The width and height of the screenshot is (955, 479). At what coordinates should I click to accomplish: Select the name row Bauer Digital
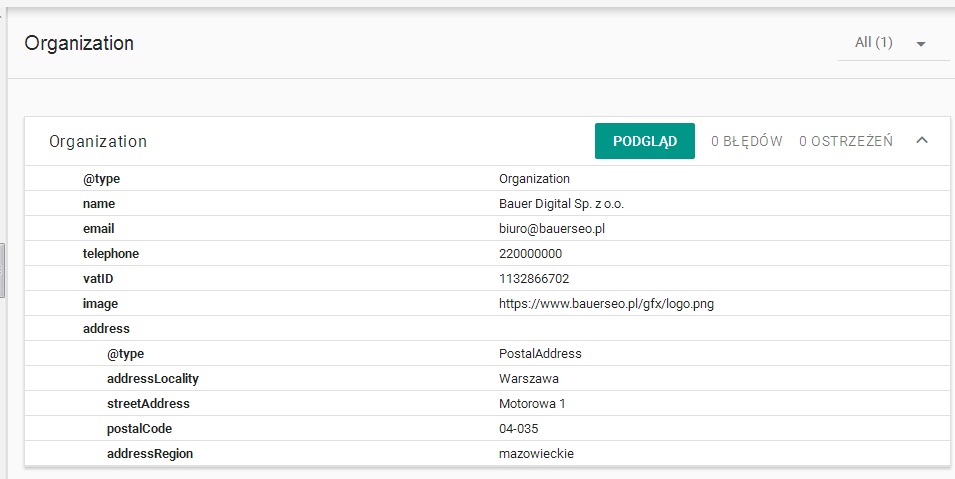tap(487, 204)
